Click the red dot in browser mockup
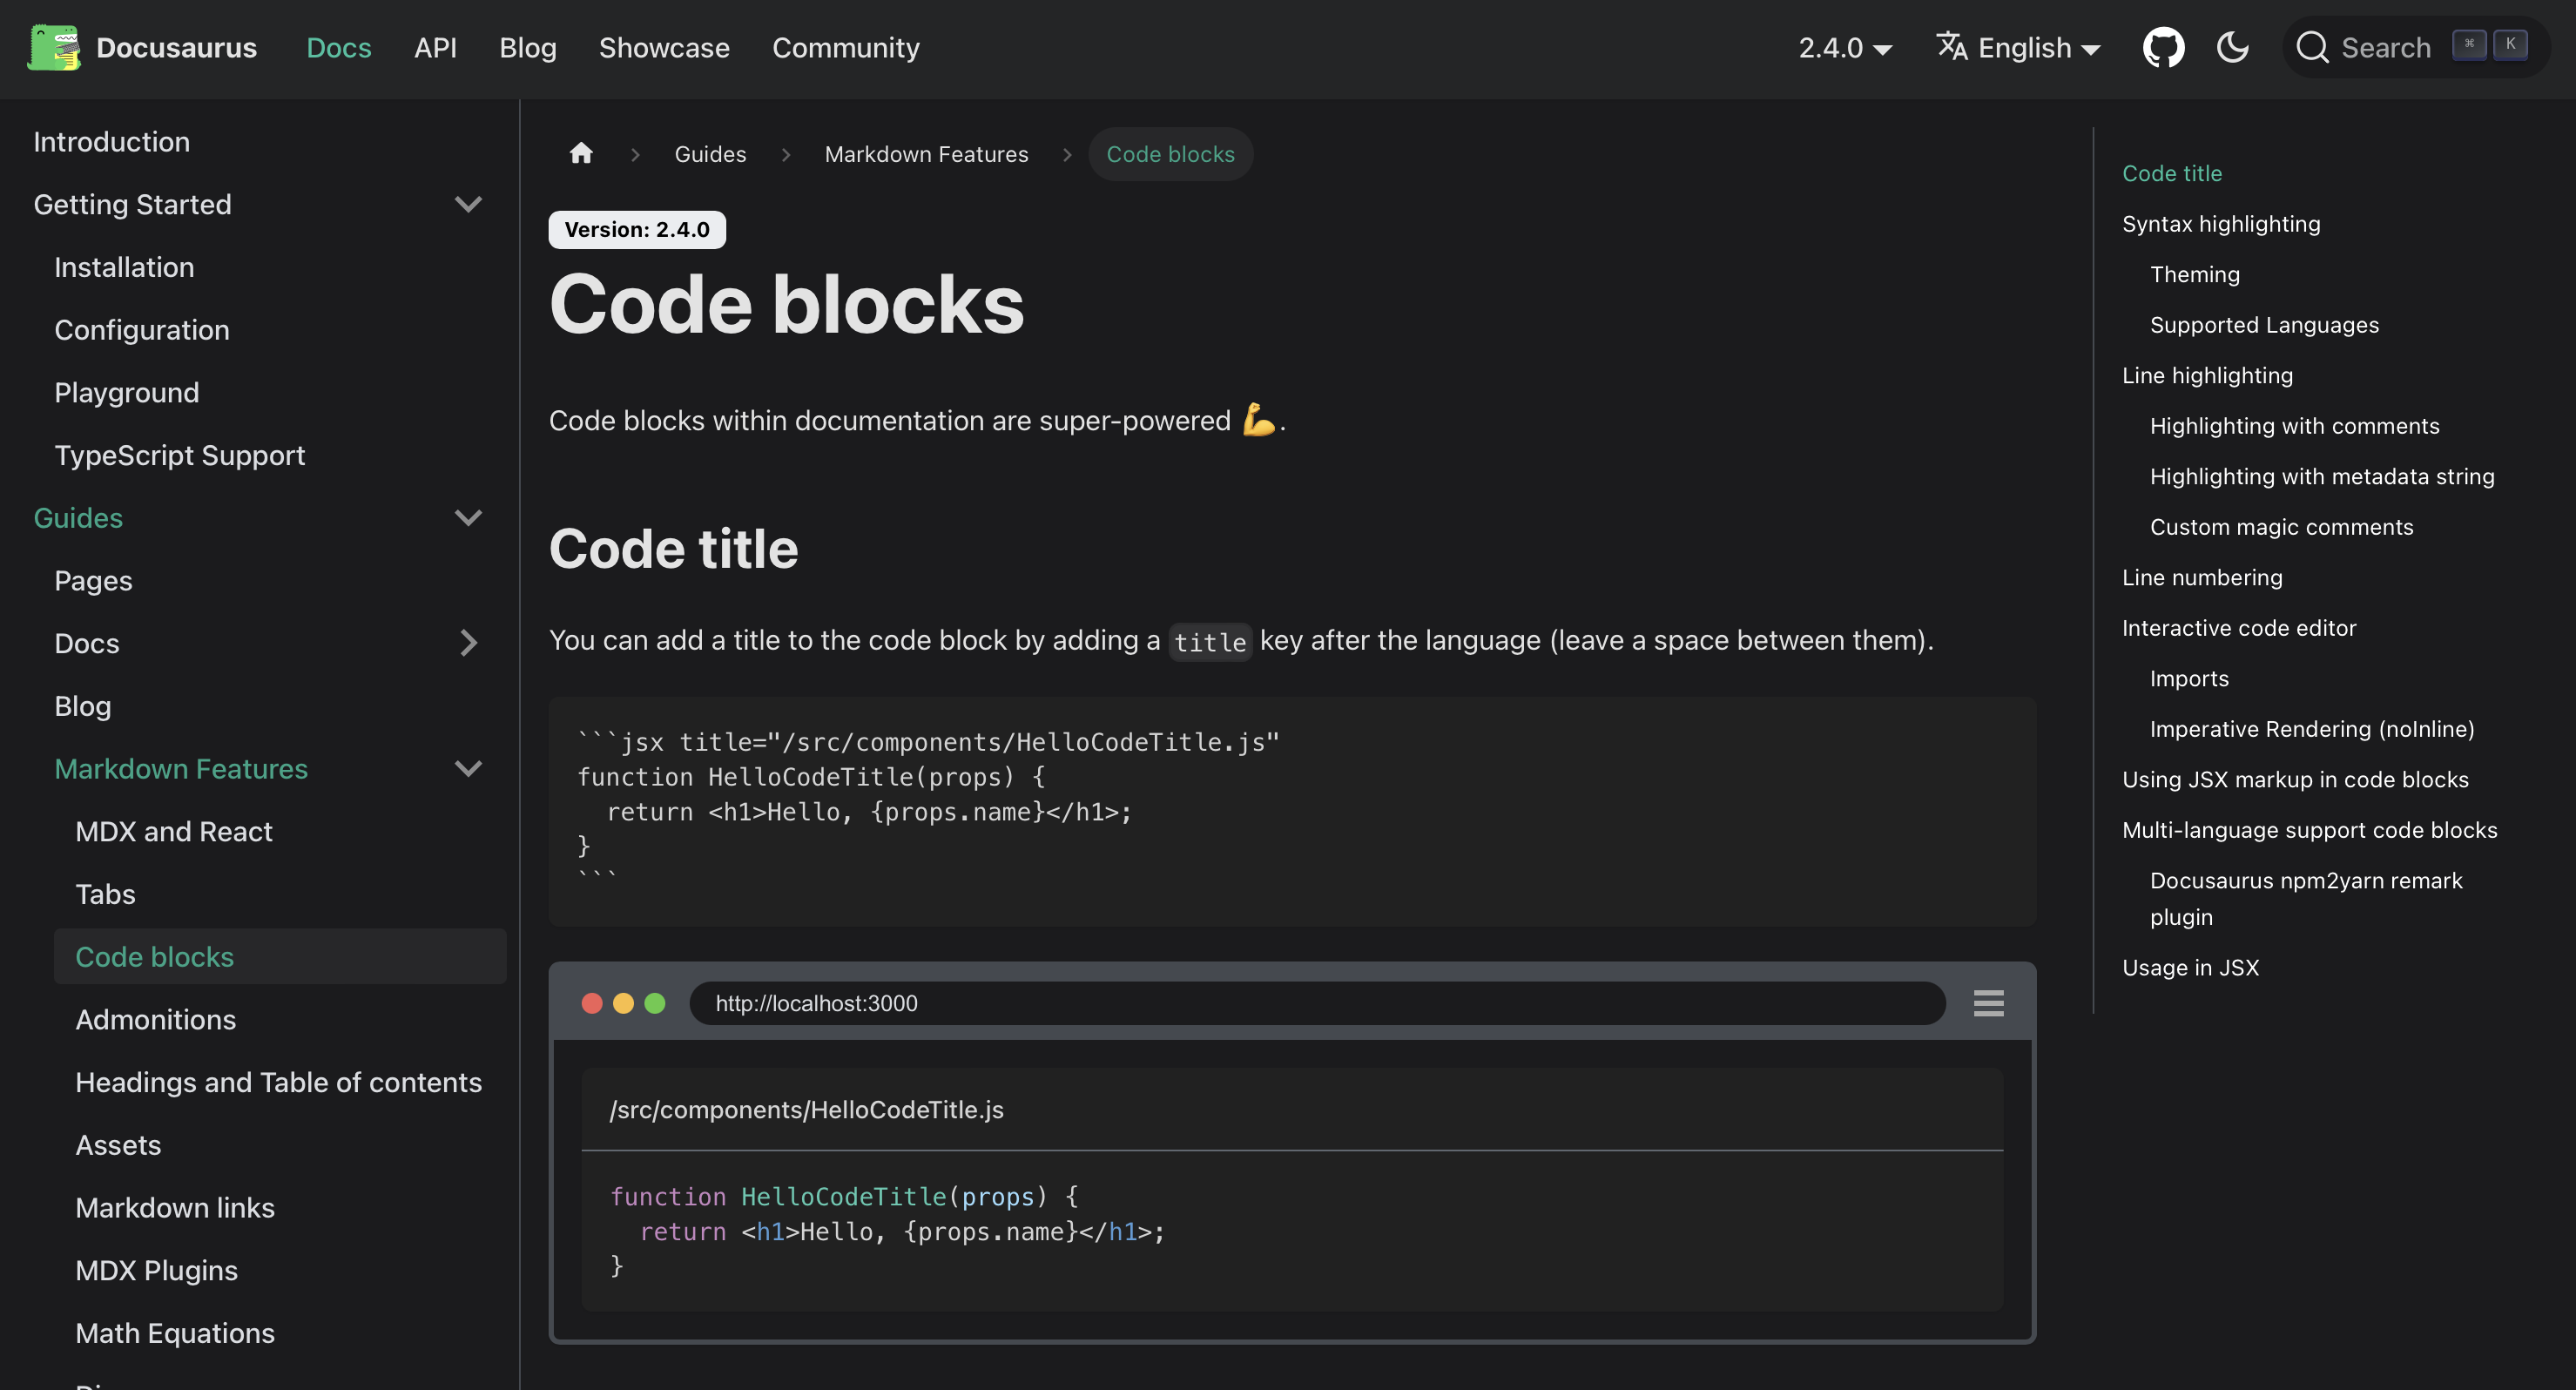The height and width of the screenshot is (1390, 2576). (x=592, y=1002)
